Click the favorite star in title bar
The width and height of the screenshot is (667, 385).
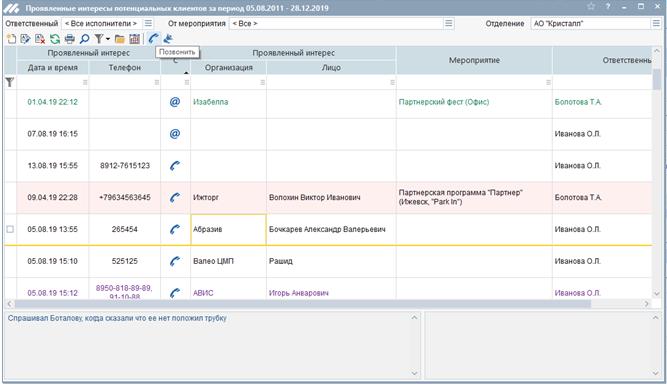[x=591, y=6]
